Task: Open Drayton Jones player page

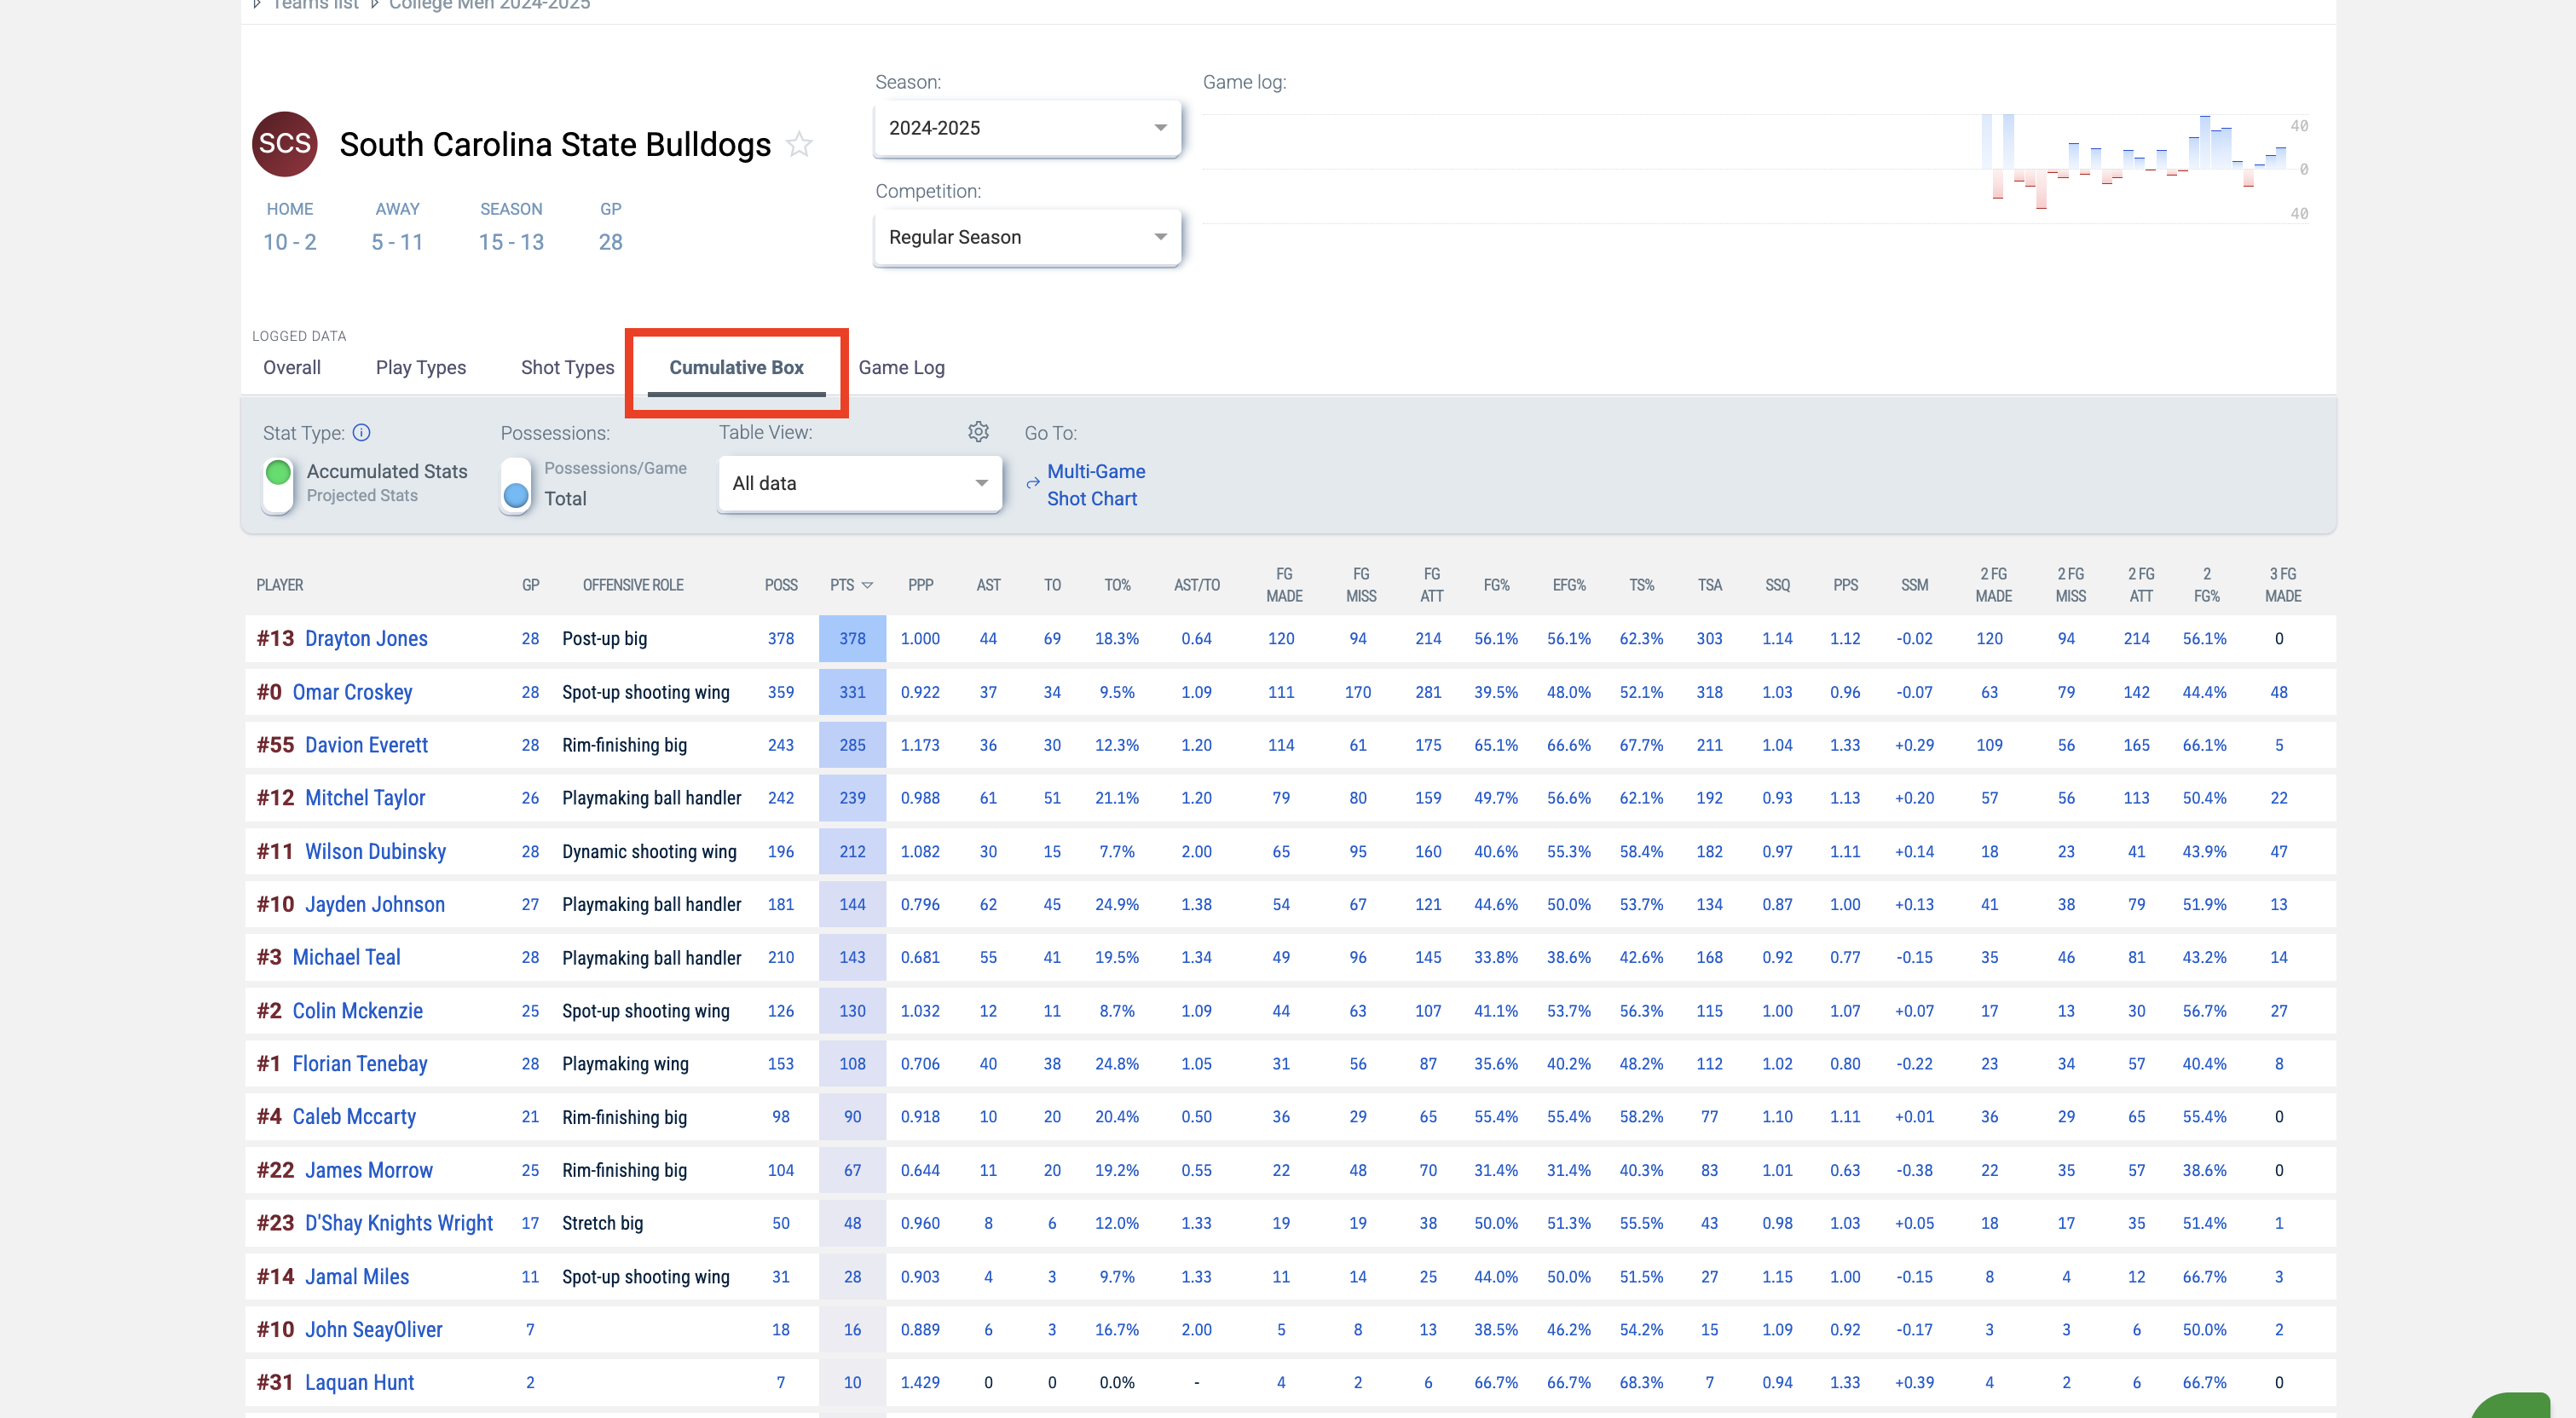Action: 365,638
